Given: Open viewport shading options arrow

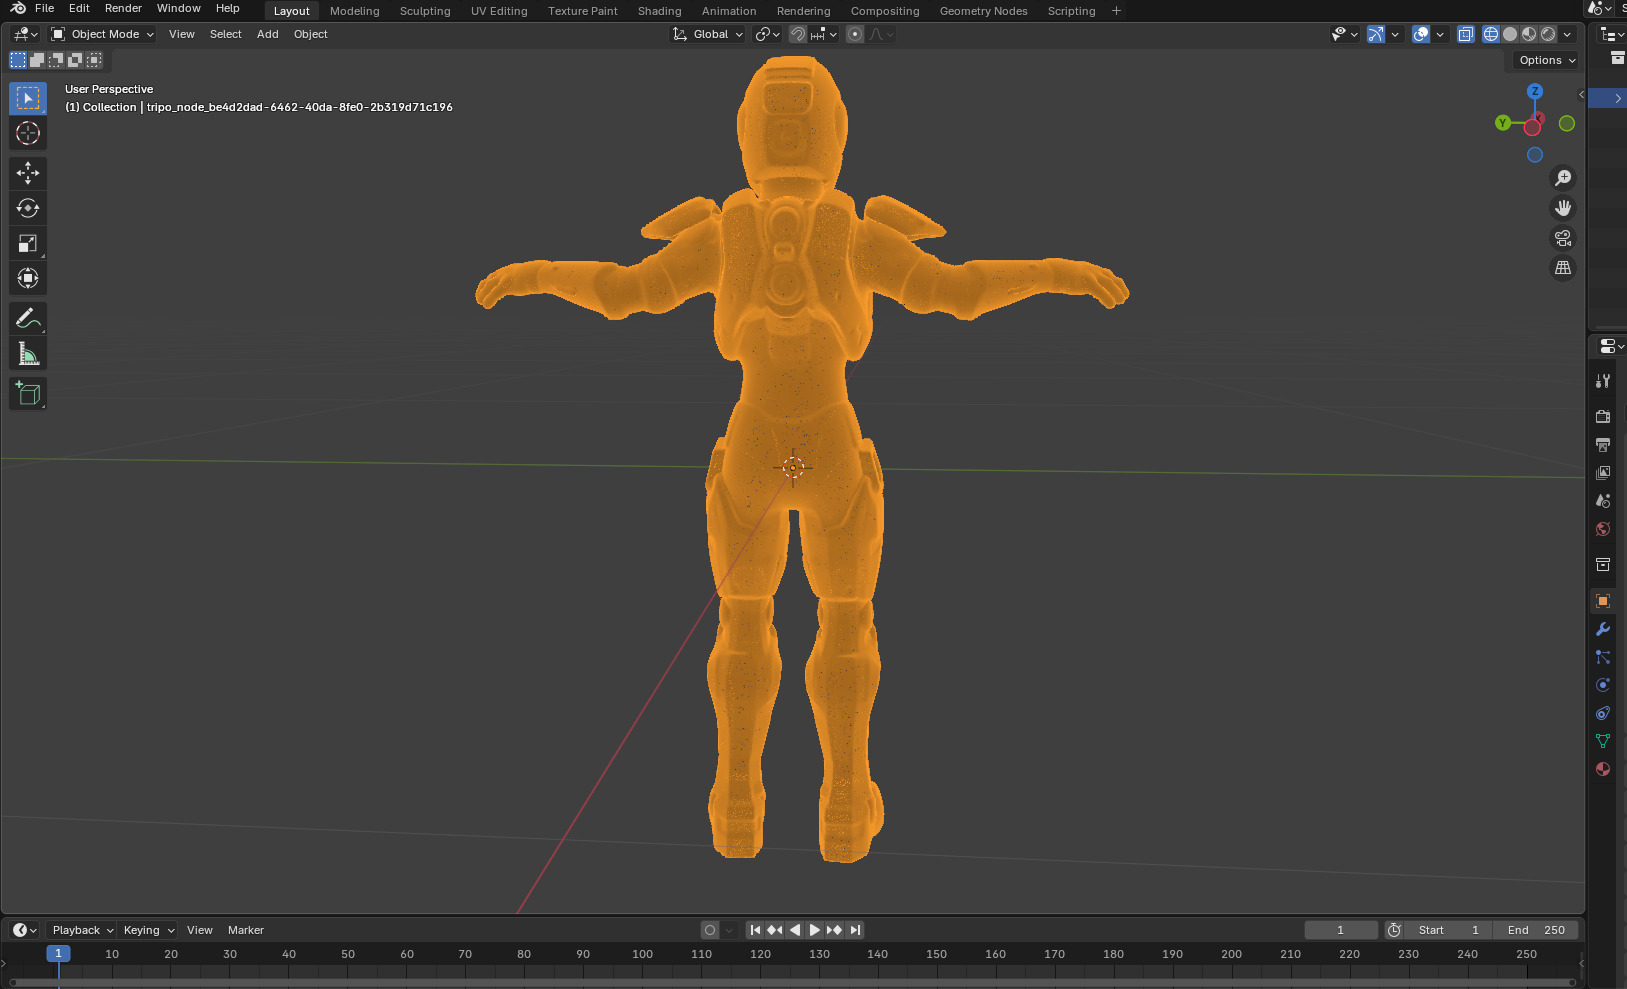Looking at the screenshot, I should click(x=1568, y=34).
